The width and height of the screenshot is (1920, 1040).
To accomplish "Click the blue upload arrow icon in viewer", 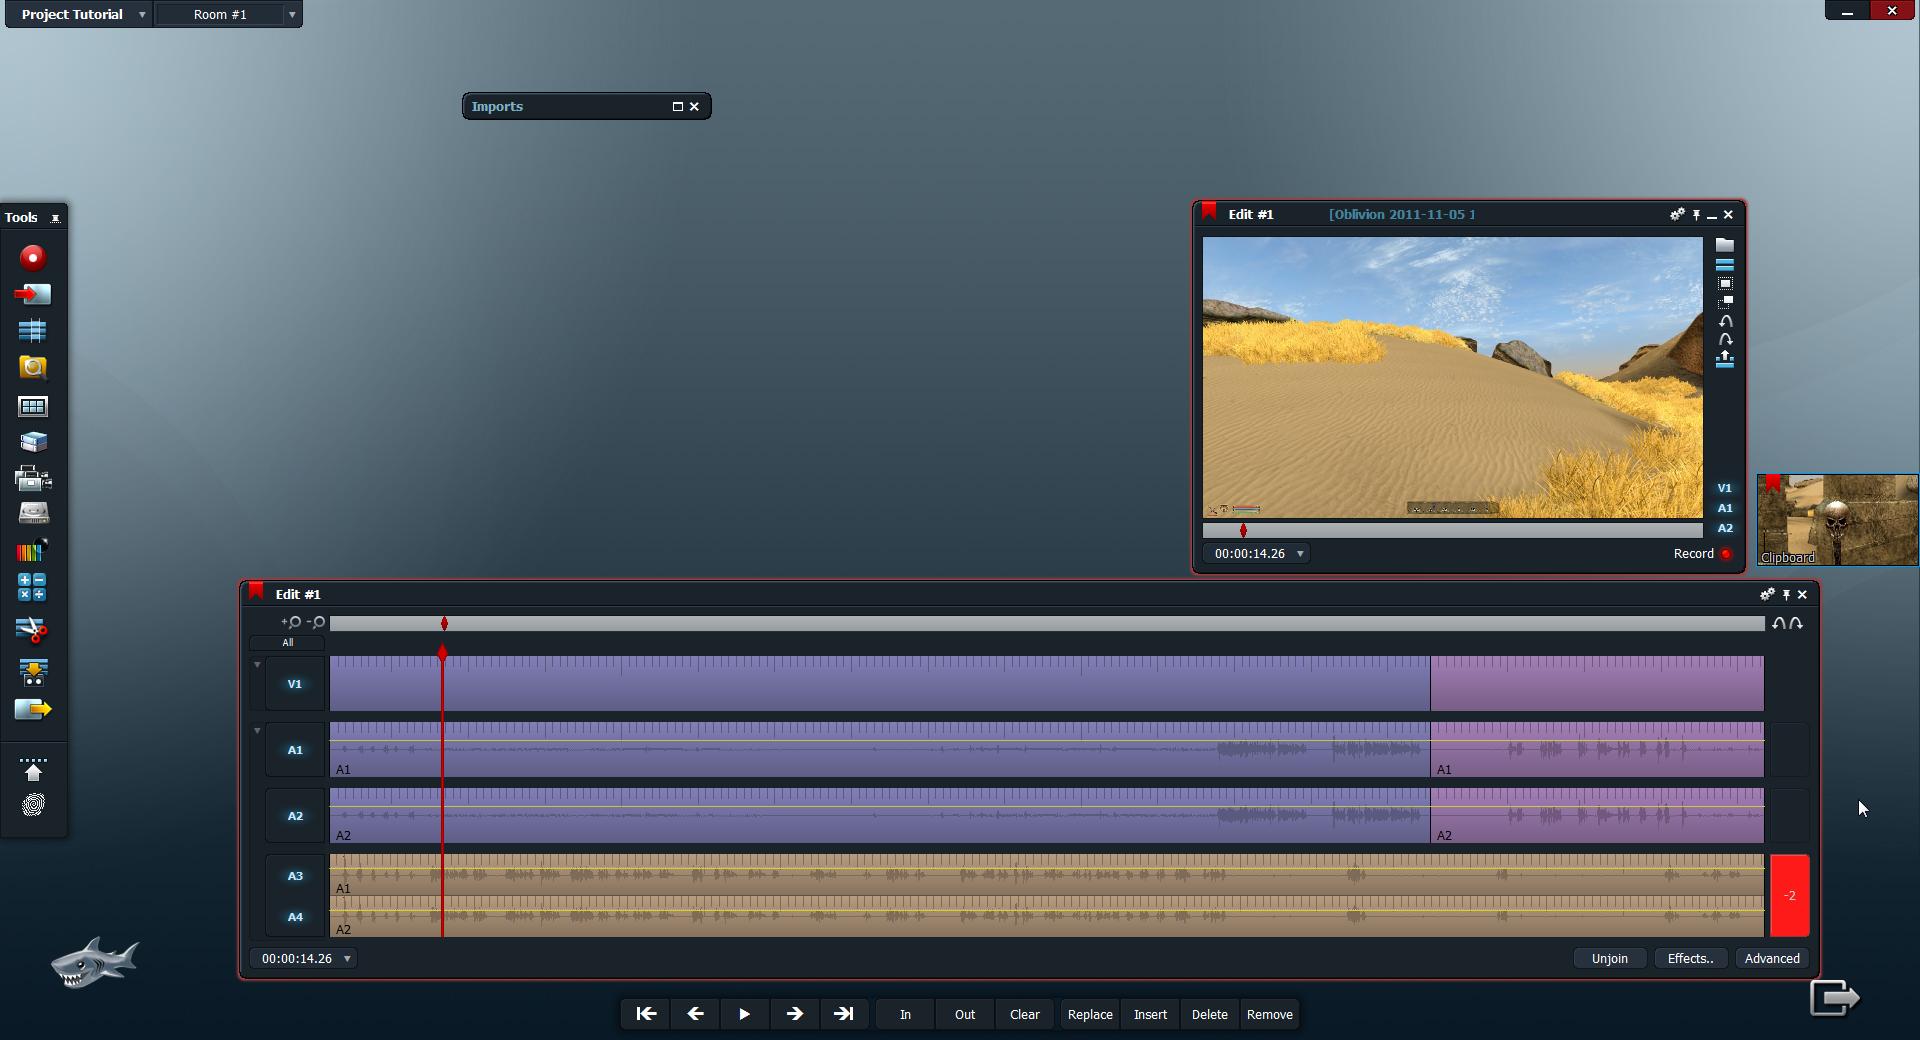I will point(1724,360).
